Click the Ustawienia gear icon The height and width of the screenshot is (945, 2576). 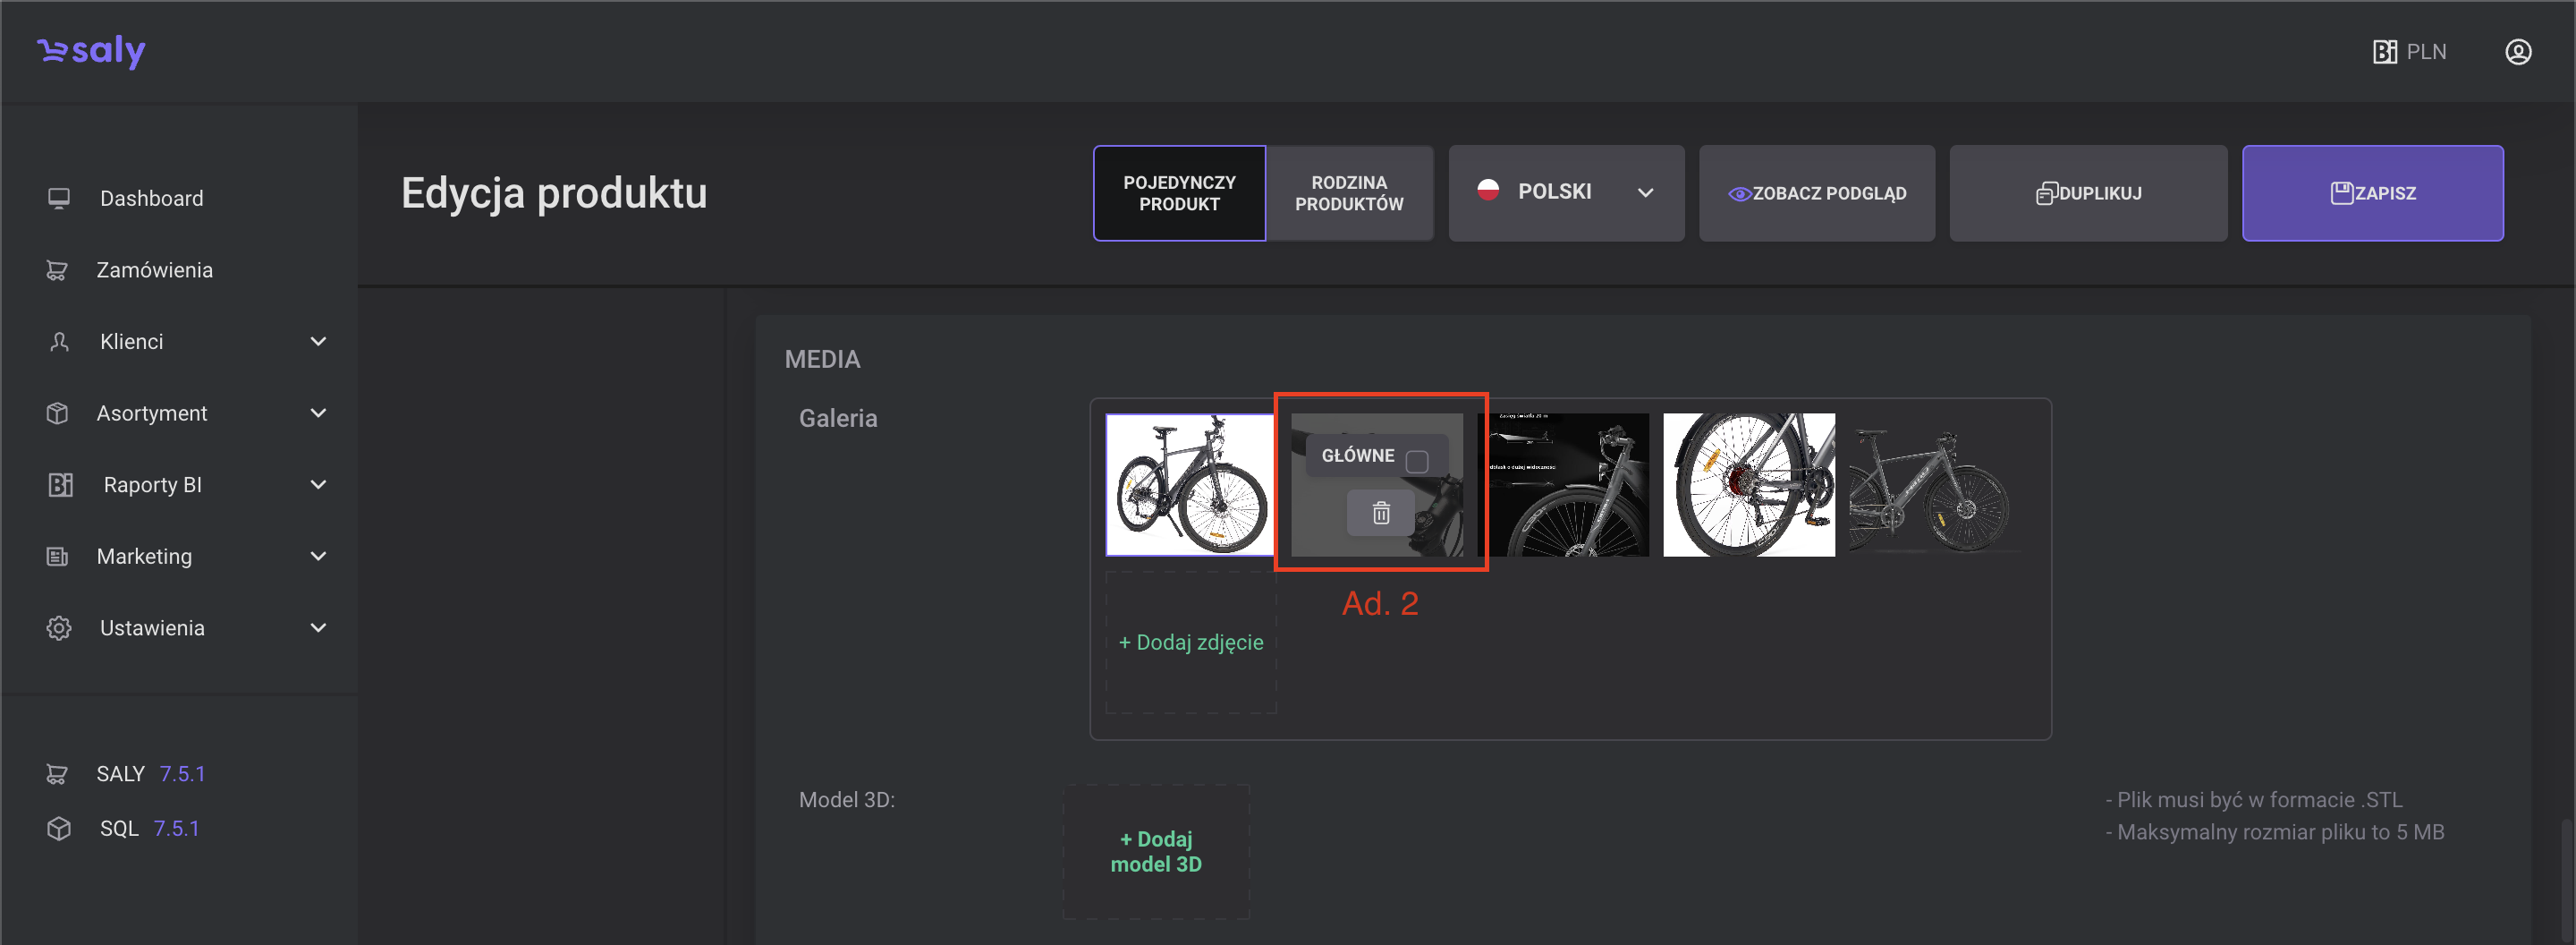coord(59,628)
